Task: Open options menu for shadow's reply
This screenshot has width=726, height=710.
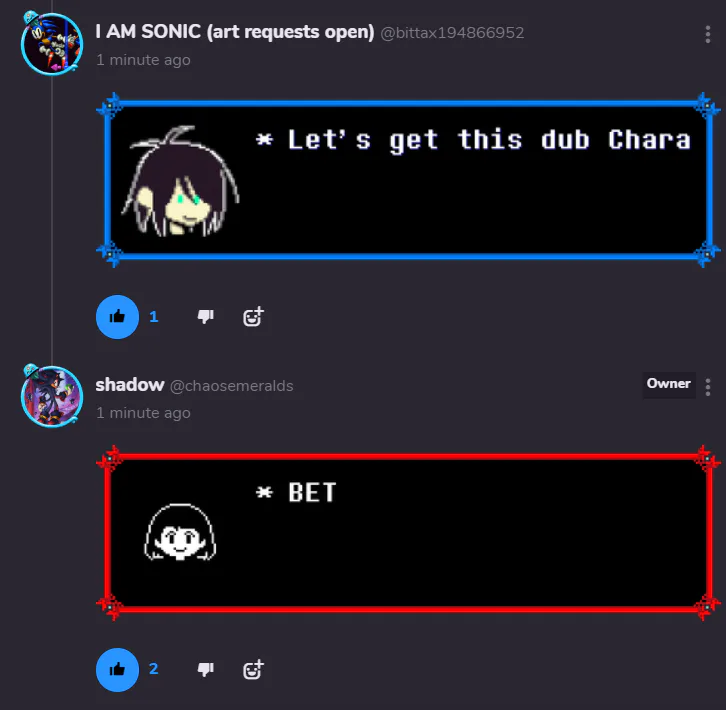Action: coord(707,387)
